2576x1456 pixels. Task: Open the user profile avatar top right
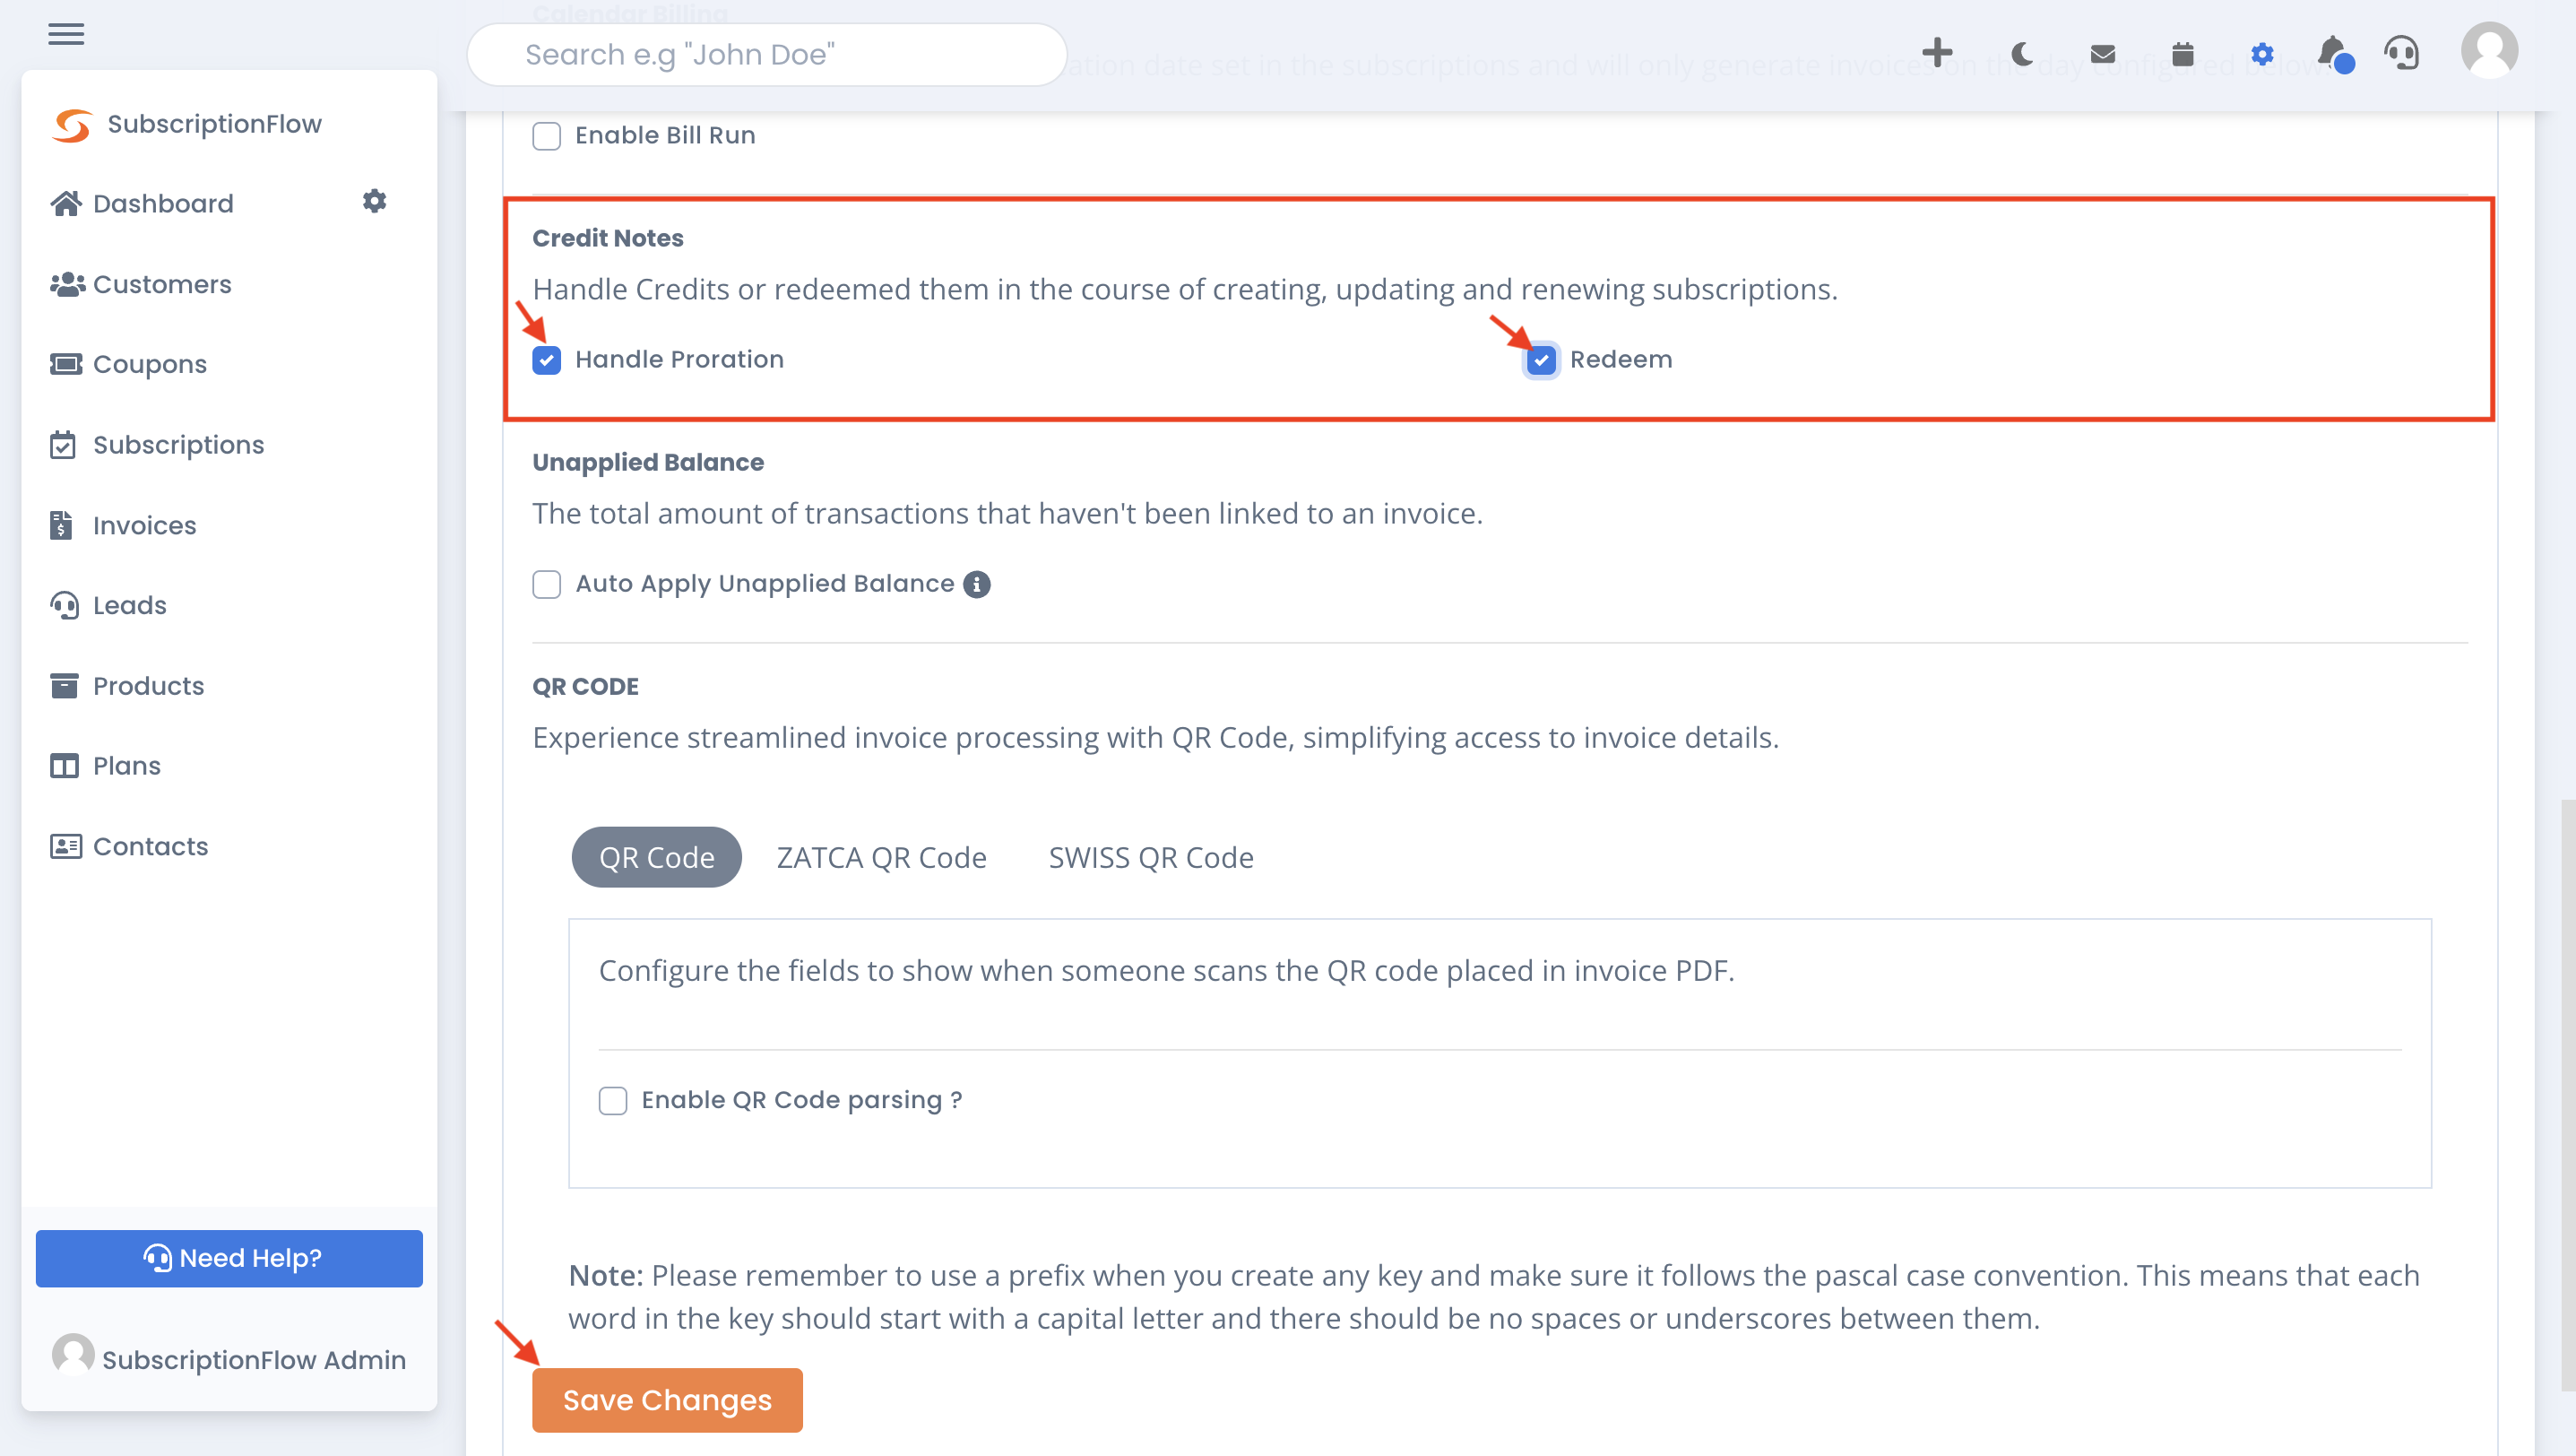click(2489, 50)
